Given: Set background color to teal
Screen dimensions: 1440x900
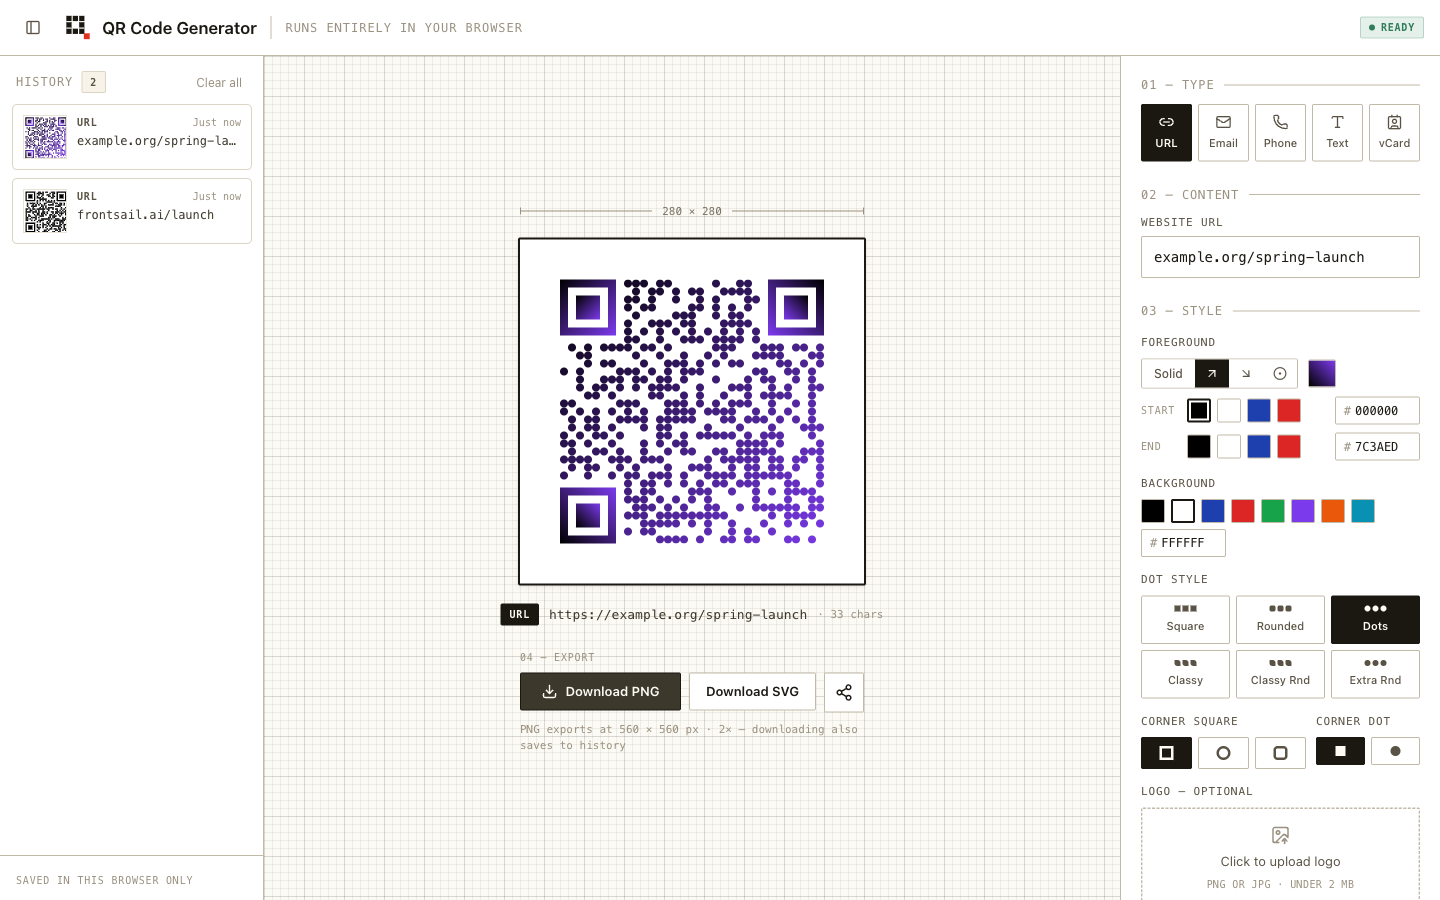Looking at the screenshot, I should 1363,511.
